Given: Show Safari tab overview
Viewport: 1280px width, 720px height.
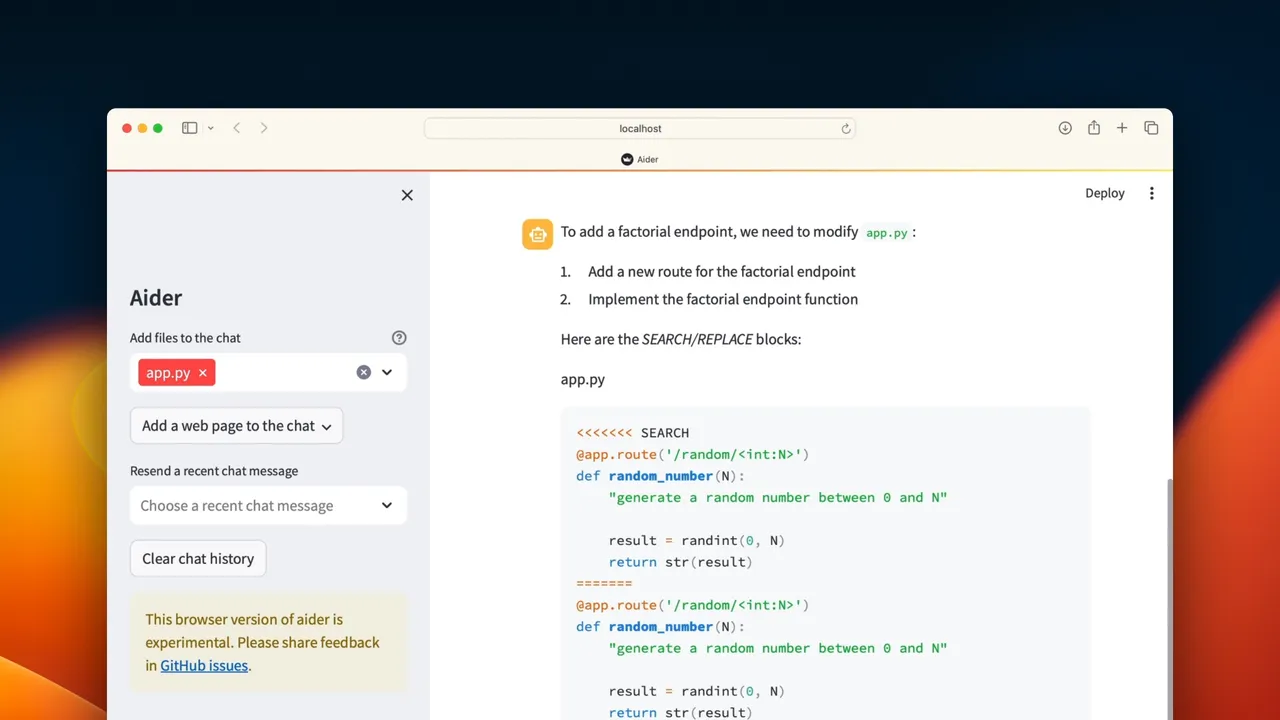Looking at the screenshot, I should tap(1151, 128).
